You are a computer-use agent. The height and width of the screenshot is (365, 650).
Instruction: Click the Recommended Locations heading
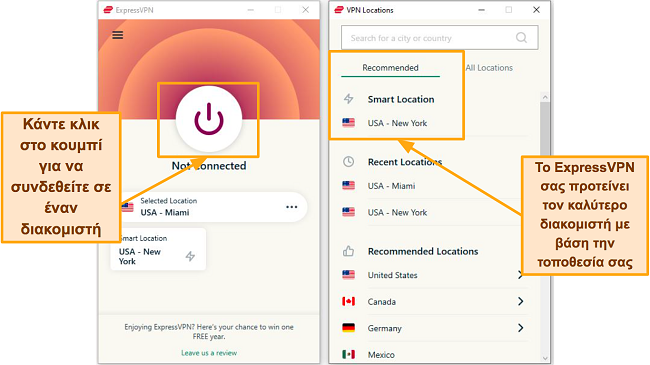click(423, 251)
